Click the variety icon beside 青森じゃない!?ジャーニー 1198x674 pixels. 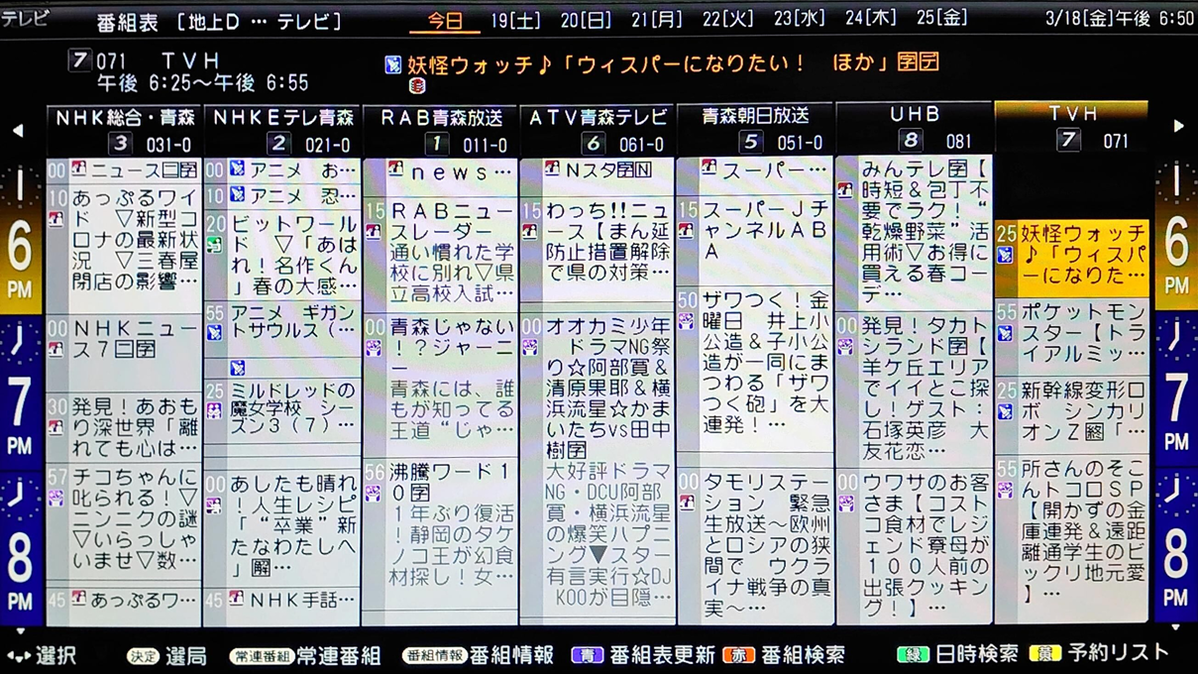tap(373, 348)
